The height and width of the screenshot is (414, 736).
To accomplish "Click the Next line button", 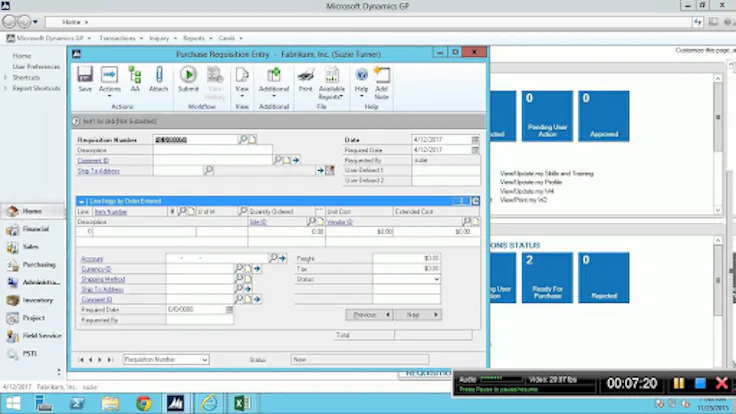I will [418, 314].
